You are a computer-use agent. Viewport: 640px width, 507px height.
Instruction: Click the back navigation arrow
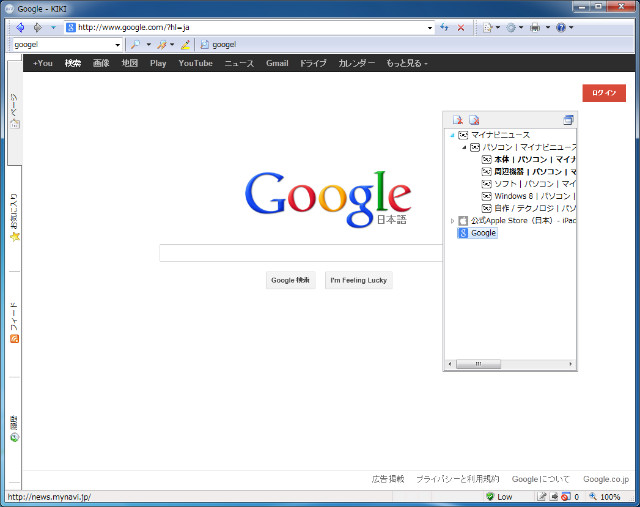(x=20, y=27)
